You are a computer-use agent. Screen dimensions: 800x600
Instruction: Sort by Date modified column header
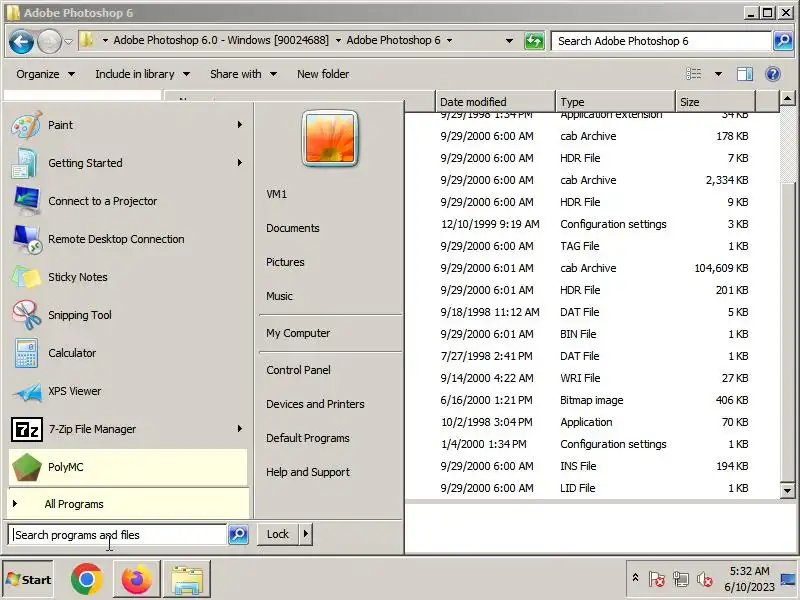pyautogui.click(x=495, y=102)
